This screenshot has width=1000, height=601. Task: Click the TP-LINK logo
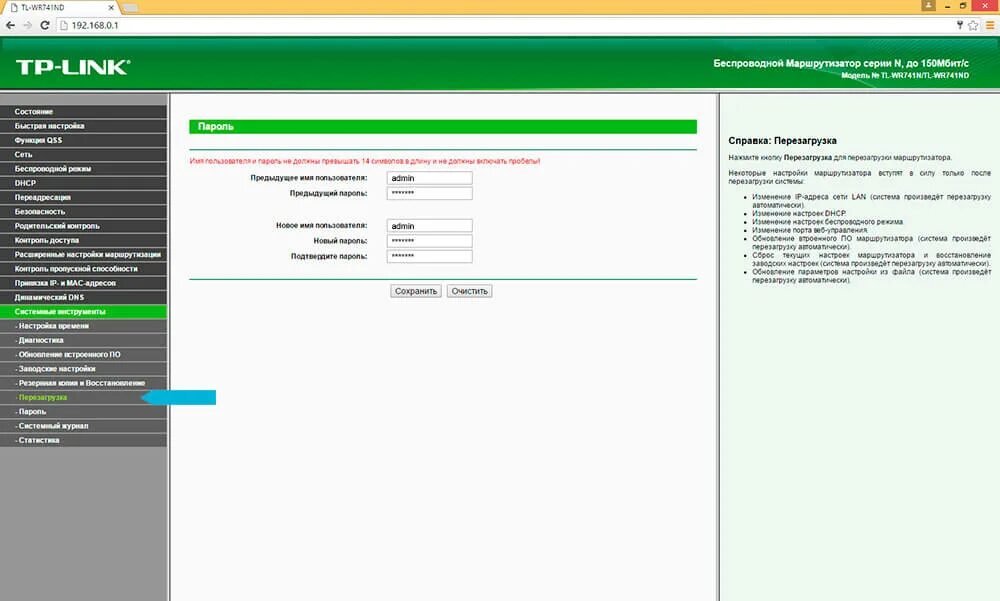[x=73, y=67]
